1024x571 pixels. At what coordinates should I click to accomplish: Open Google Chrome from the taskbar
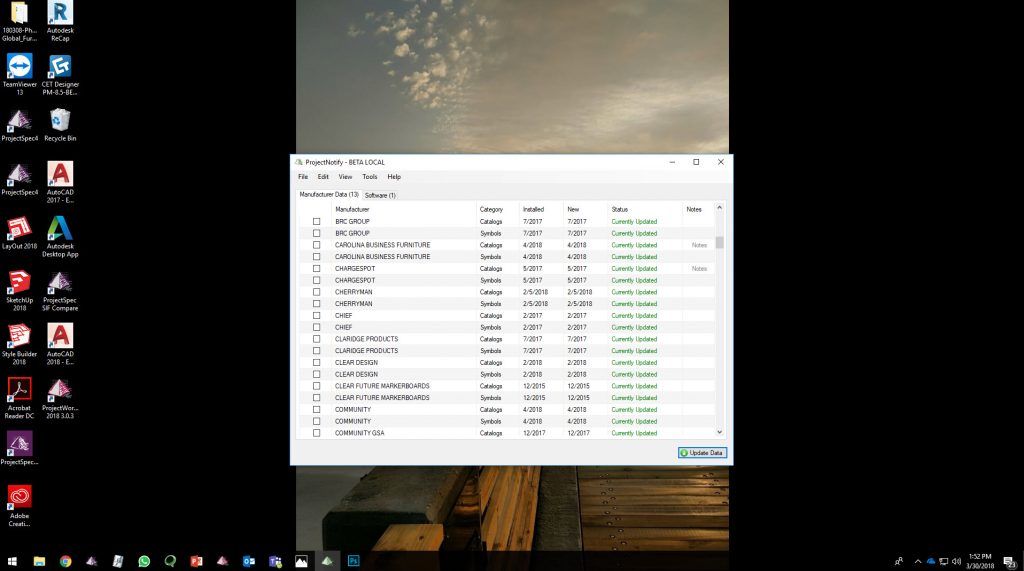[x=65, y=561]
